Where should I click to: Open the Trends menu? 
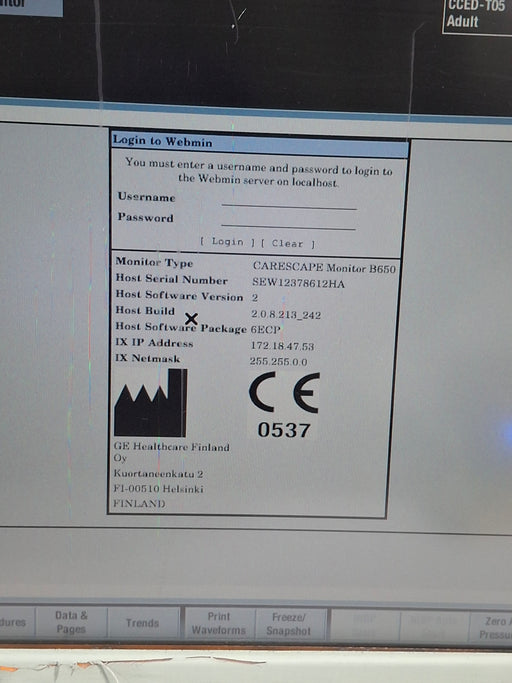(142, 623)
